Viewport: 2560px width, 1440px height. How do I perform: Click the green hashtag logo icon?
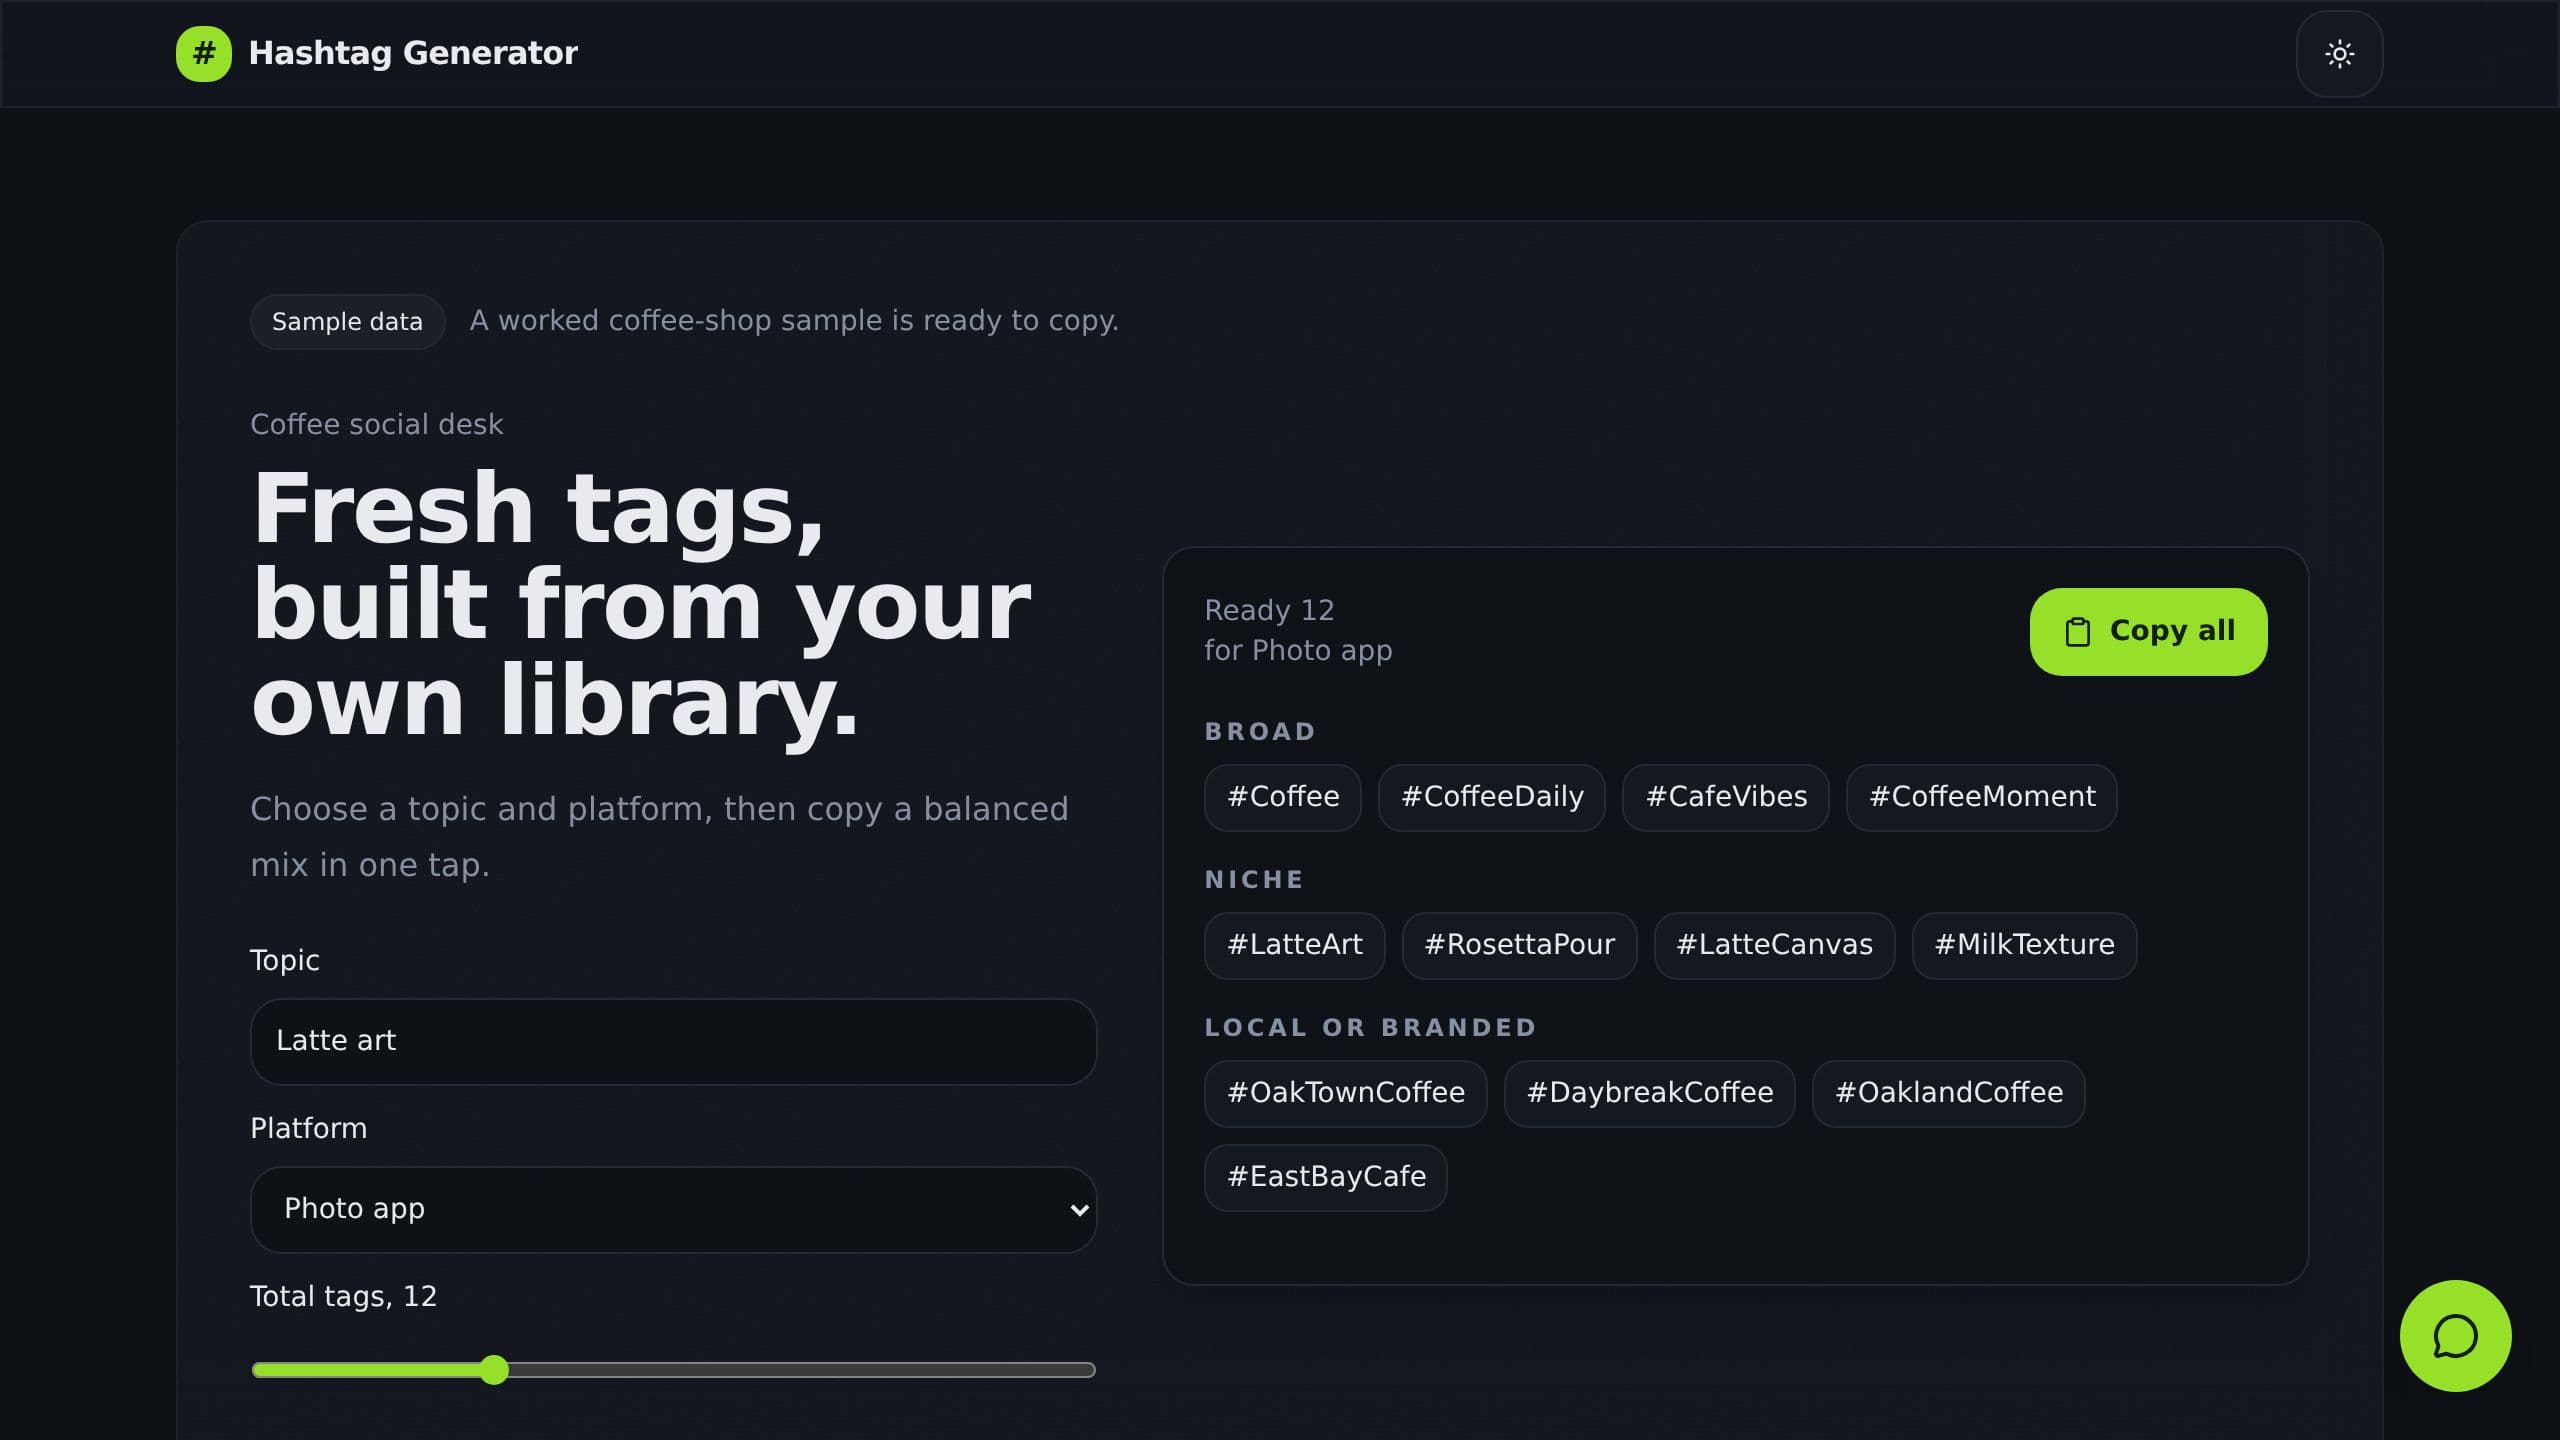click(x=204, y=54)
